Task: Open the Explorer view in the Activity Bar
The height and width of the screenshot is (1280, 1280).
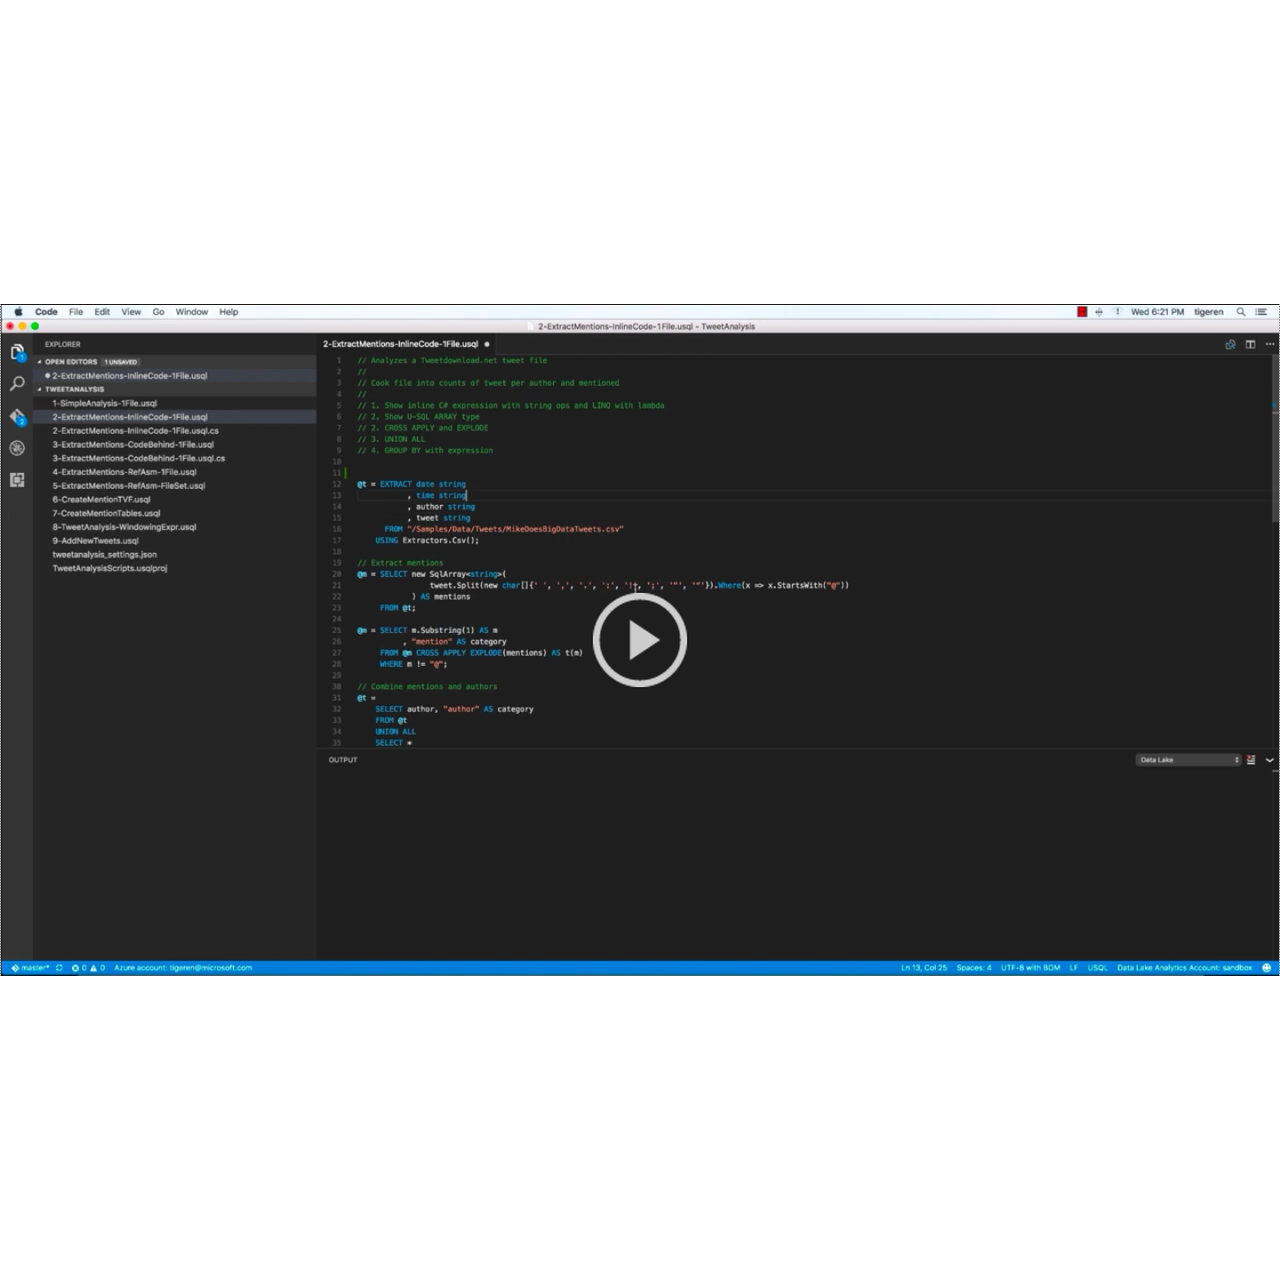Action: pyautogui.click(x=17, y=352)
